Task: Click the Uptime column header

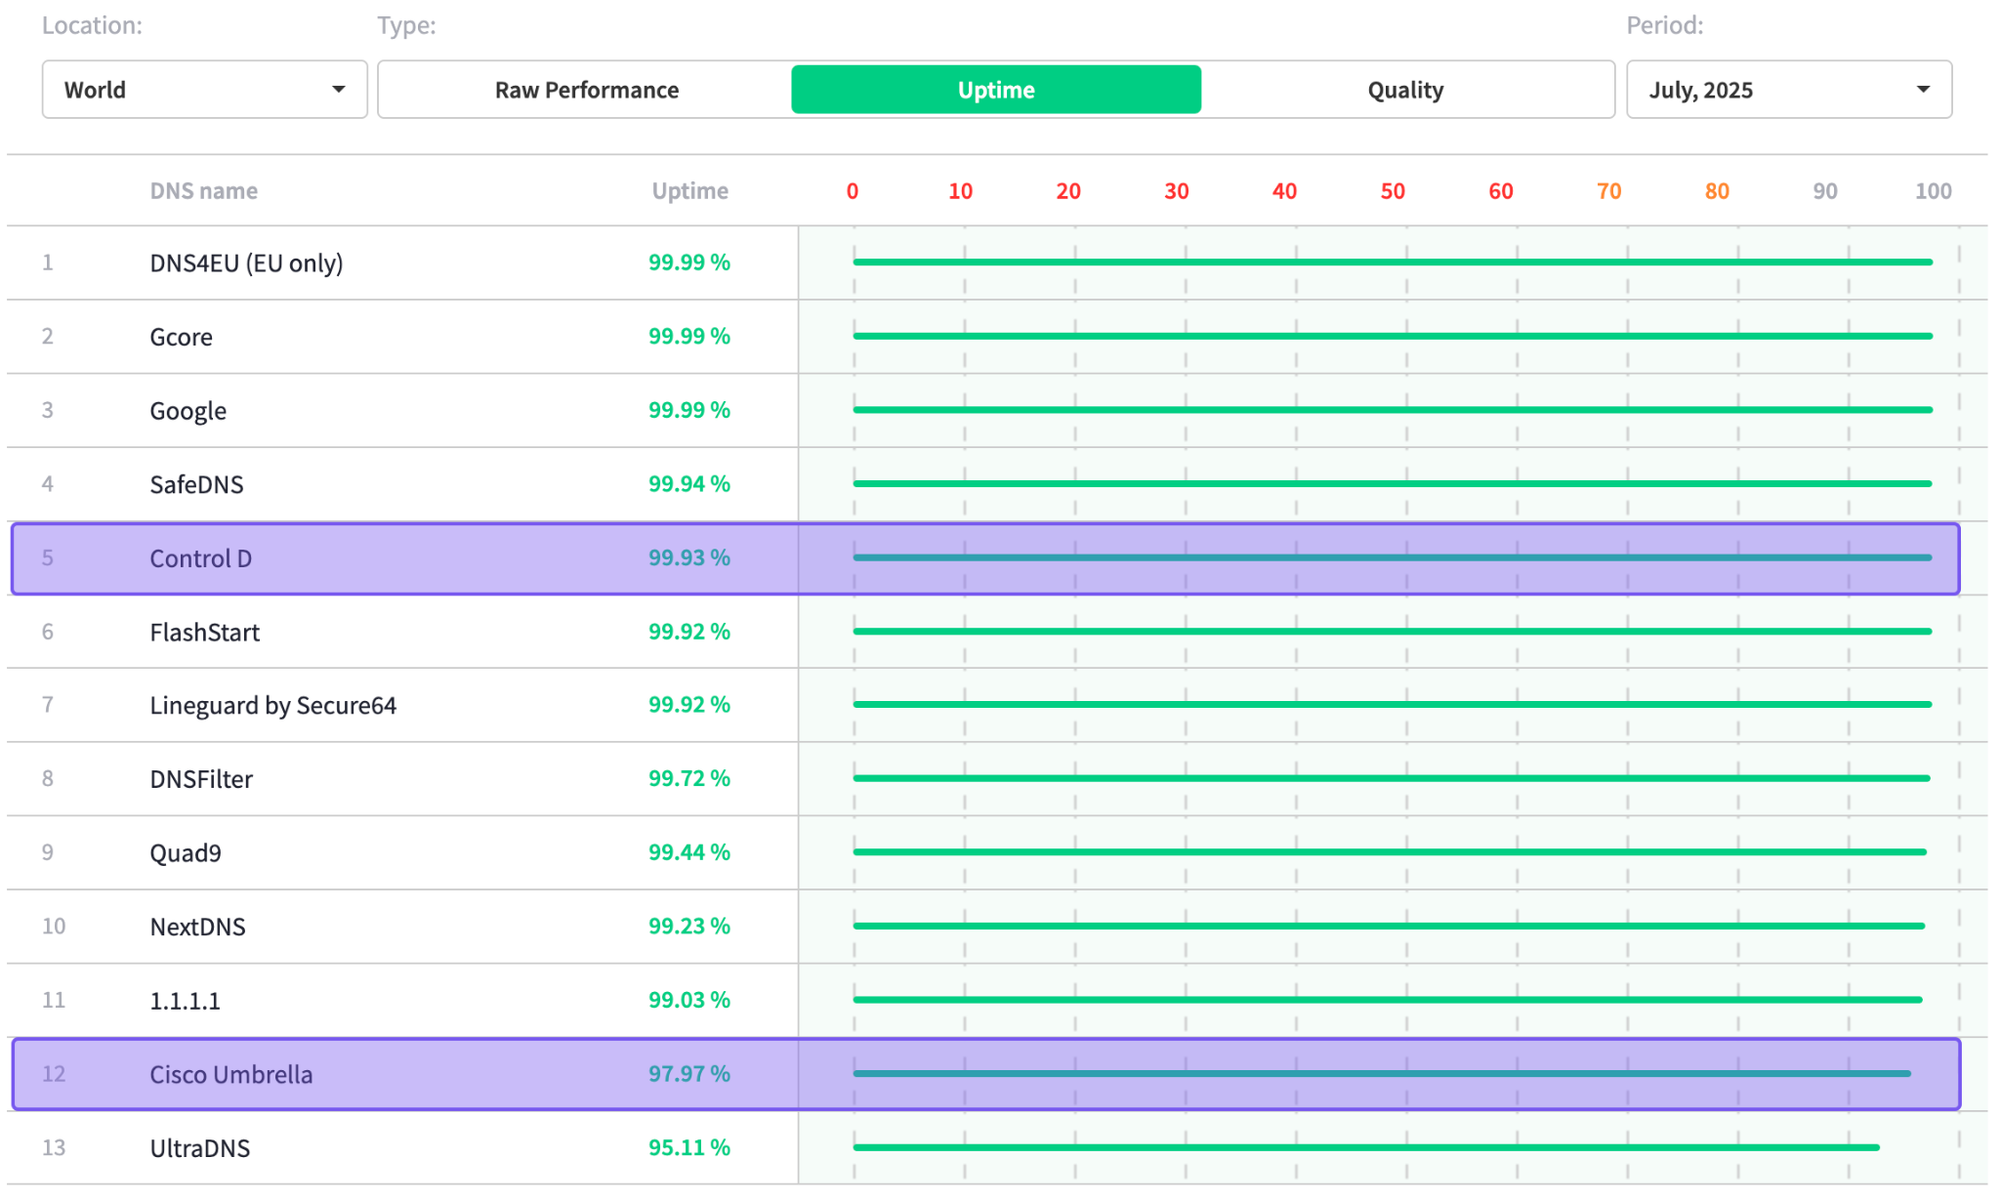Action: [690, 191]
